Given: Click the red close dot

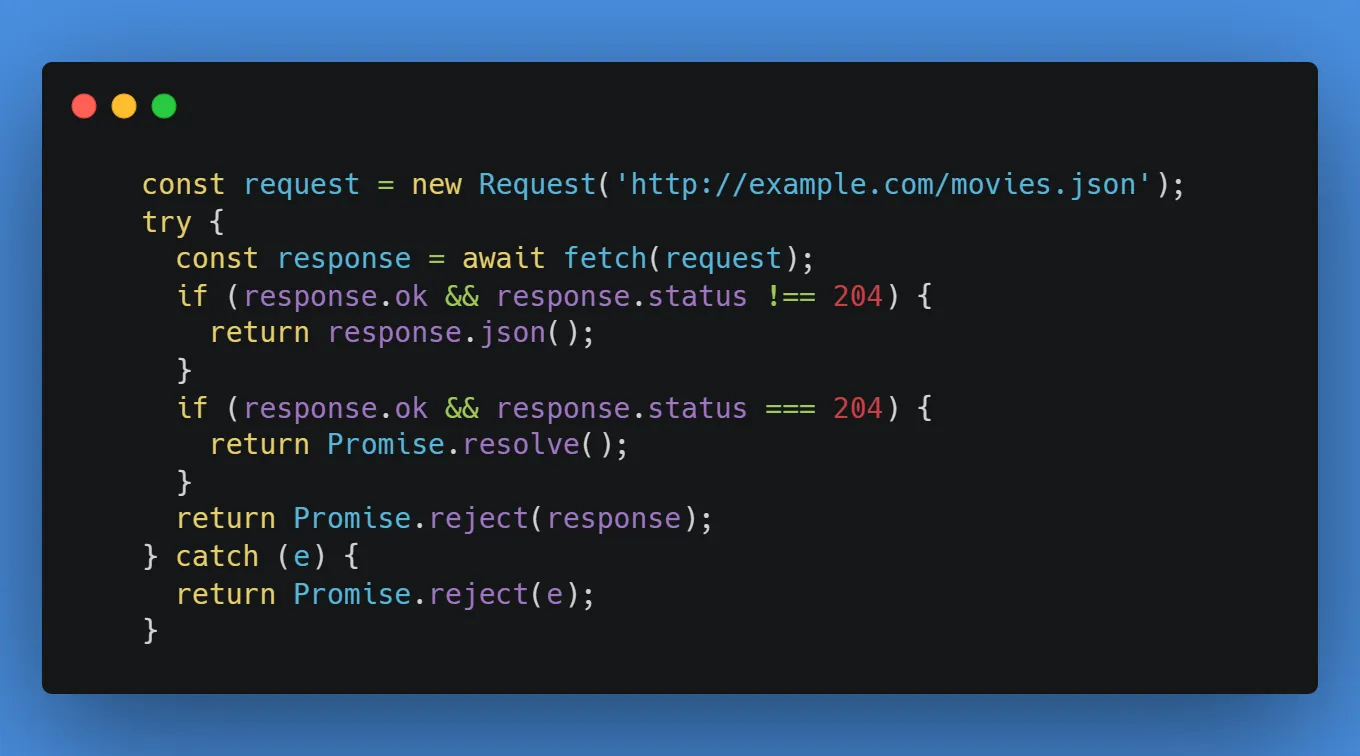Looking at the screenshot, I should [84, 106].
